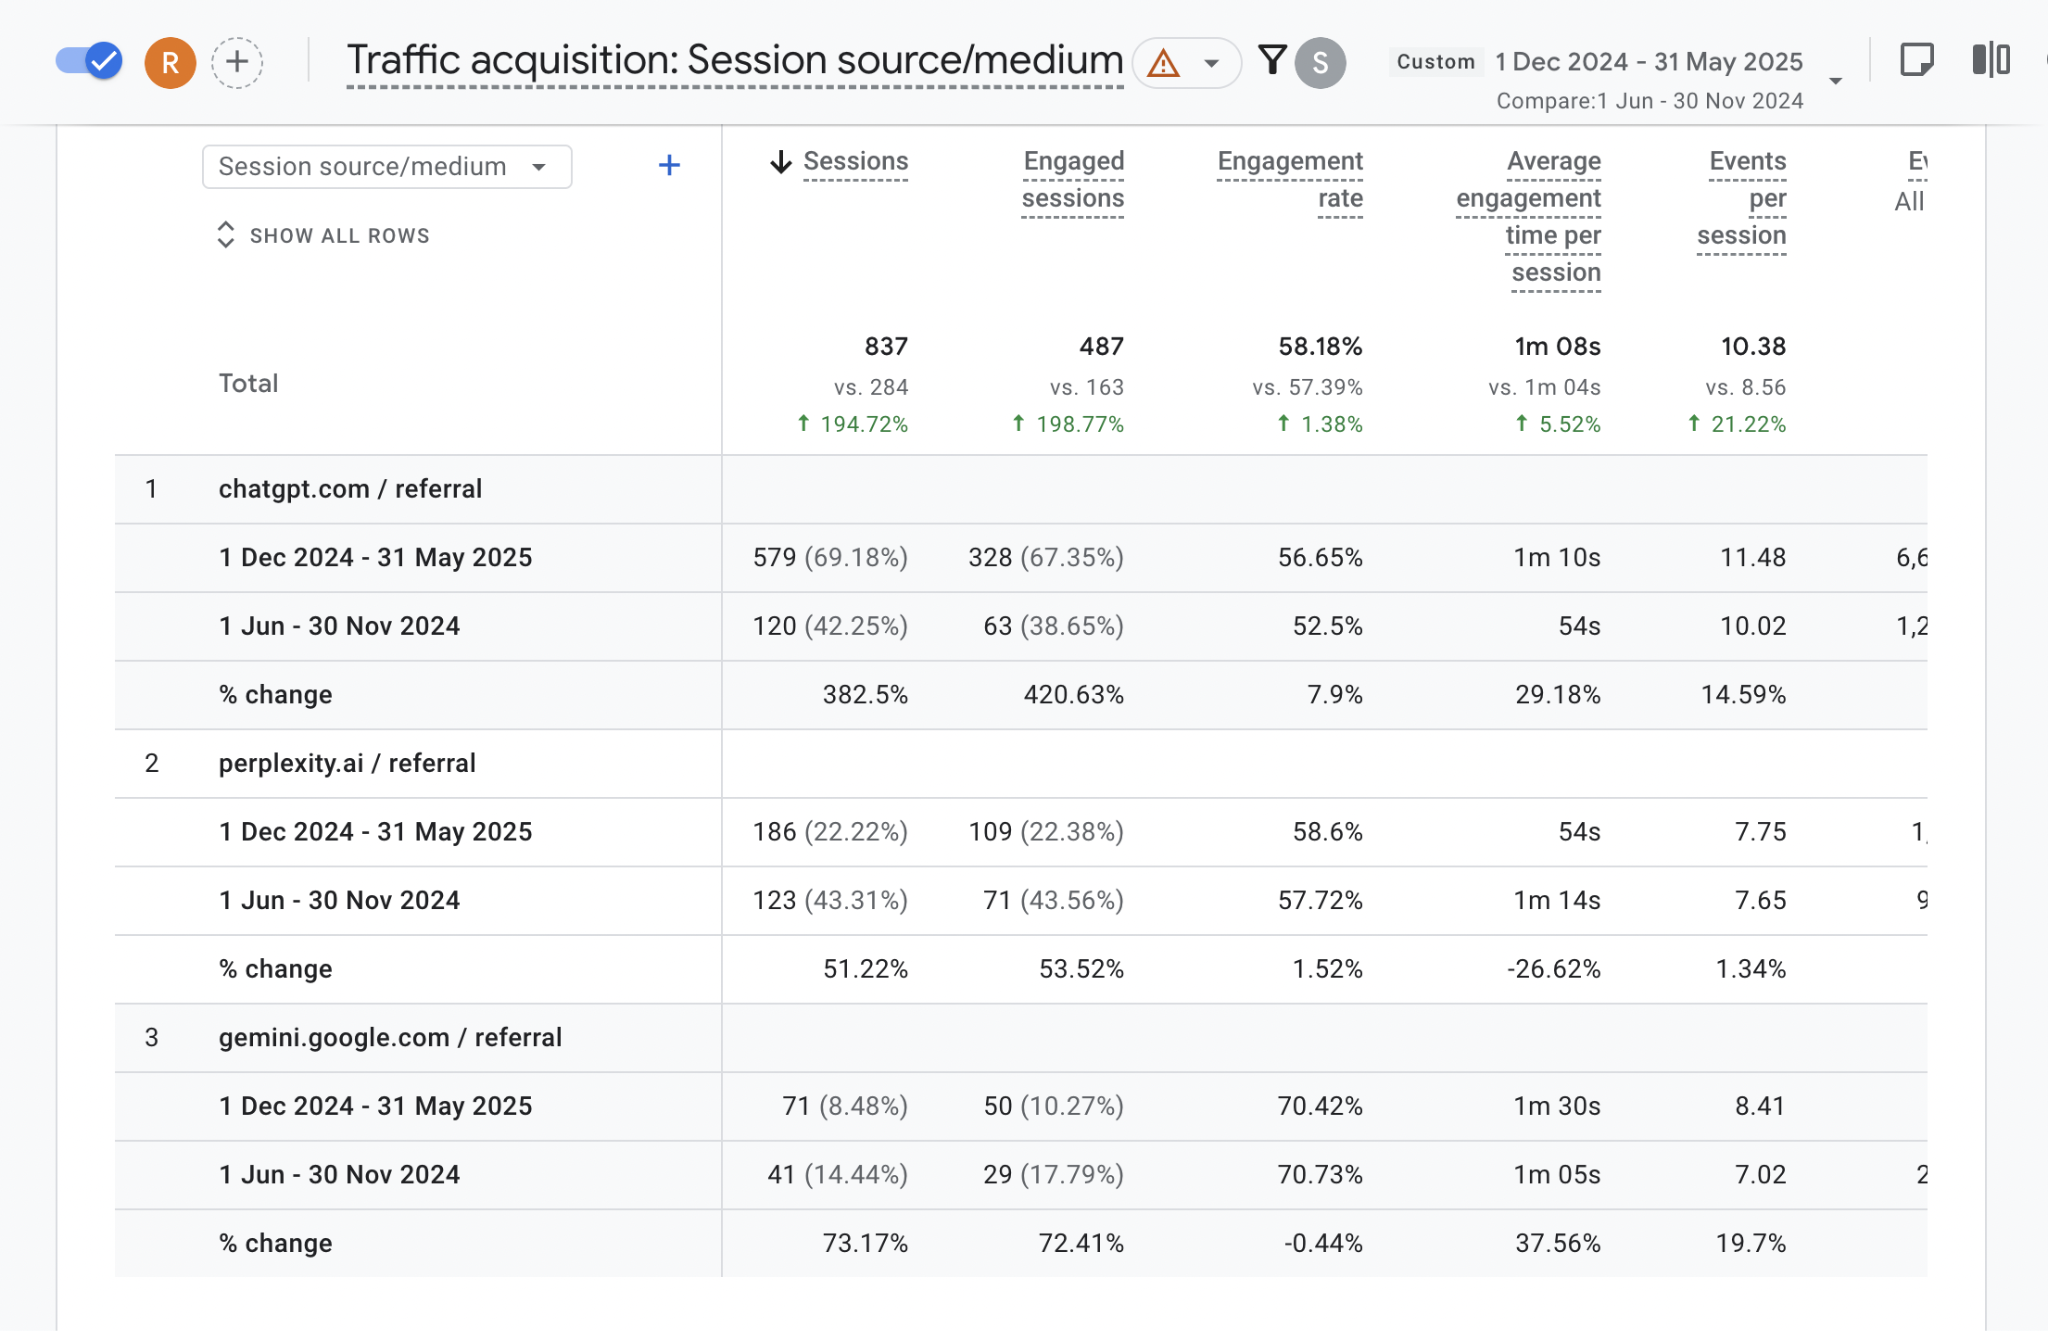Click the data quality warning triangle icon
The height and width of the screenshot is (1331, 2048).
[x=1163, y=63]
